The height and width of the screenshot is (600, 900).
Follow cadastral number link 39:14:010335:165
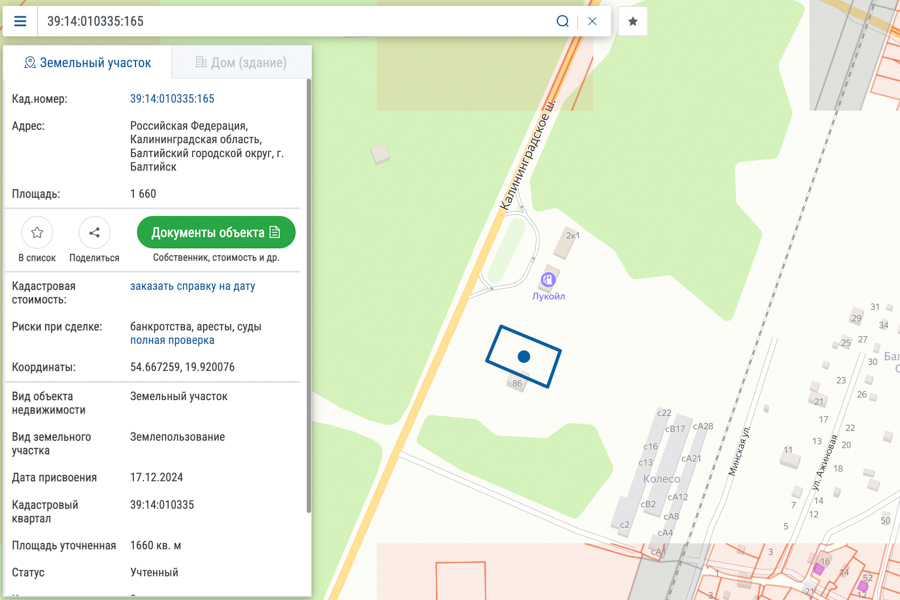(172, 99)
